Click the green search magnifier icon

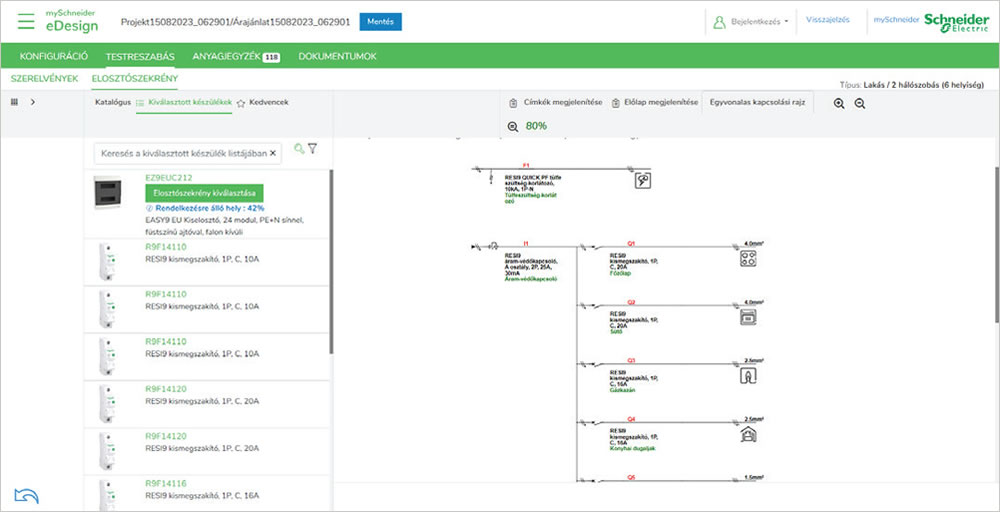pos(298,149)
